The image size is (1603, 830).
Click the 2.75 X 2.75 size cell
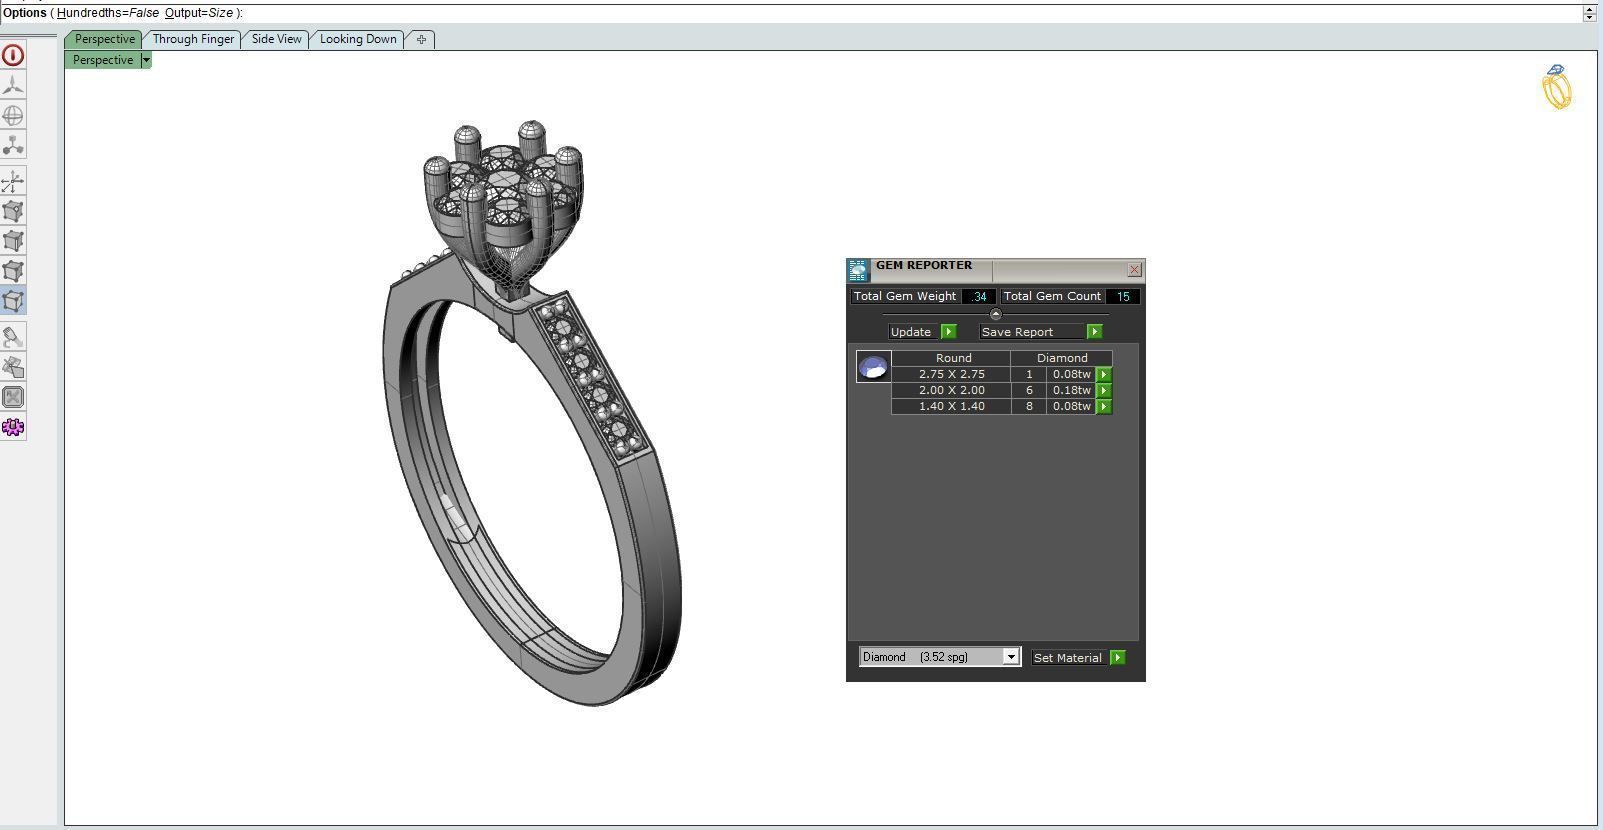tap(951, 374)
